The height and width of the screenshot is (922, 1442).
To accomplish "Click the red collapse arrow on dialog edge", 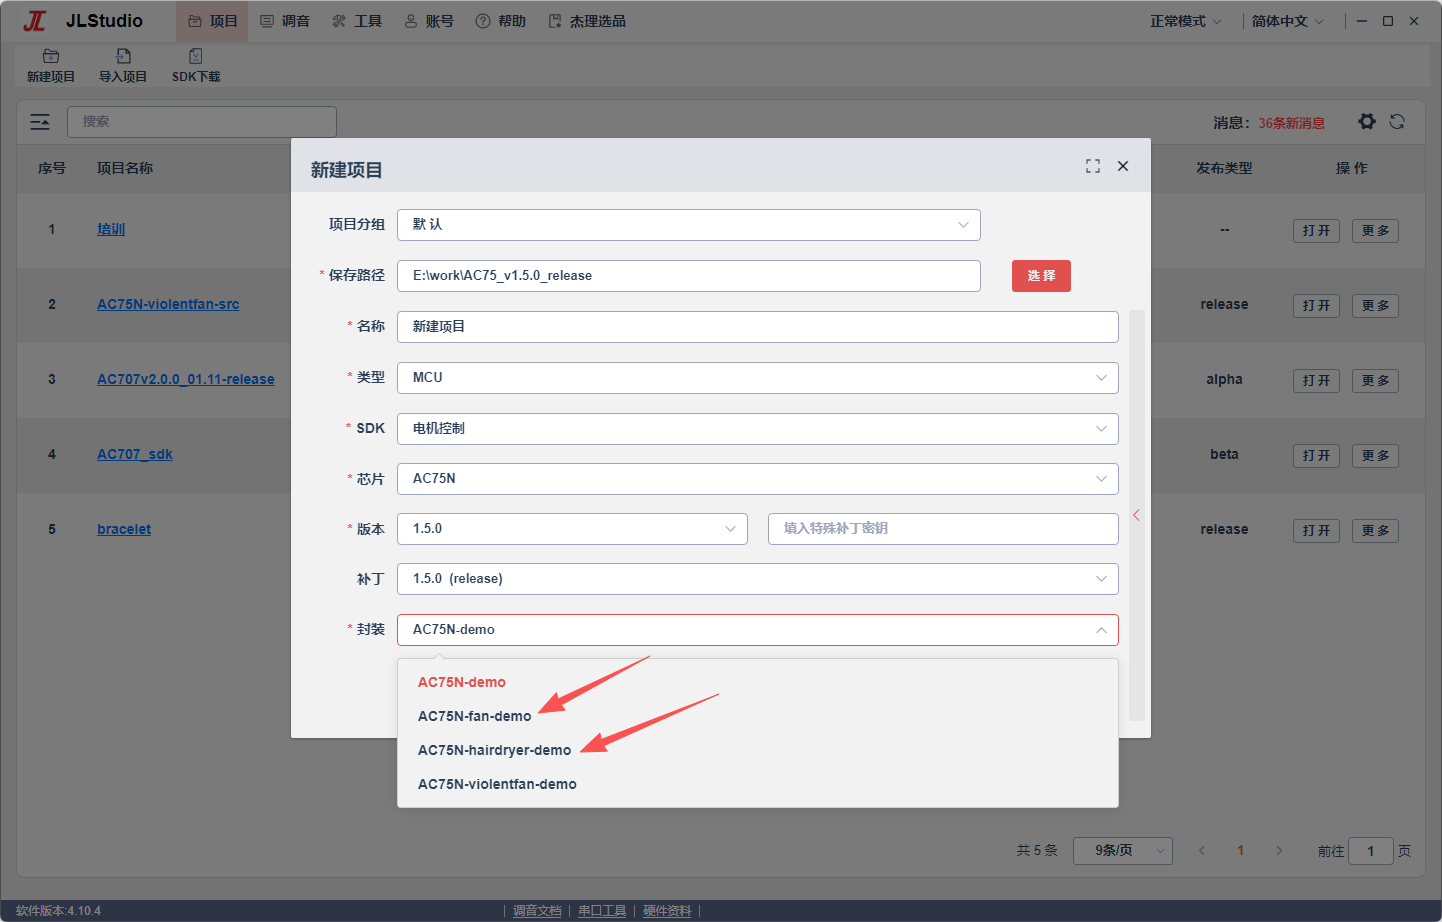I will click(x=1136, y=515).
